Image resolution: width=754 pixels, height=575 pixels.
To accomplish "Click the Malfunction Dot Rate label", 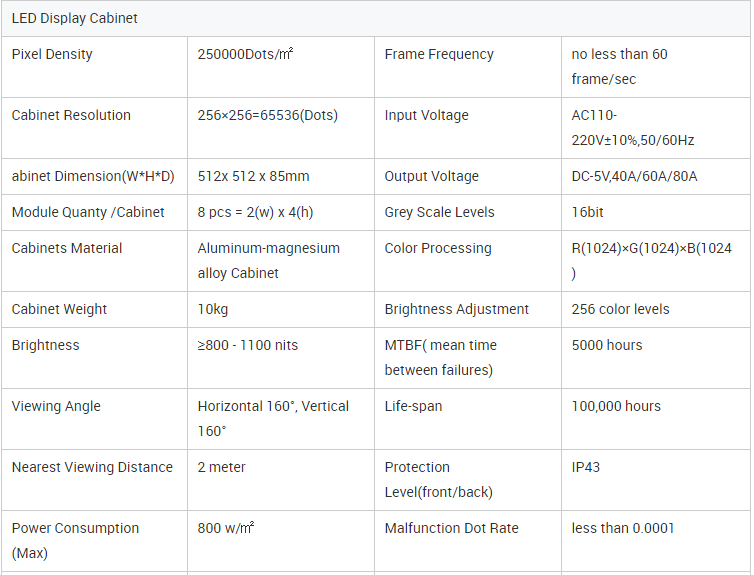I will (x=451, y=528).
